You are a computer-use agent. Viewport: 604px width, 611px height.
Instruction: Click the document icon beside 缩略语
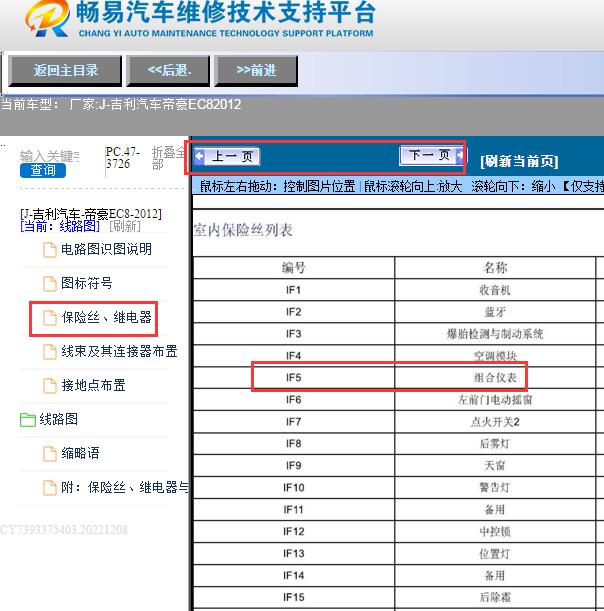click(x=49, y=454)
